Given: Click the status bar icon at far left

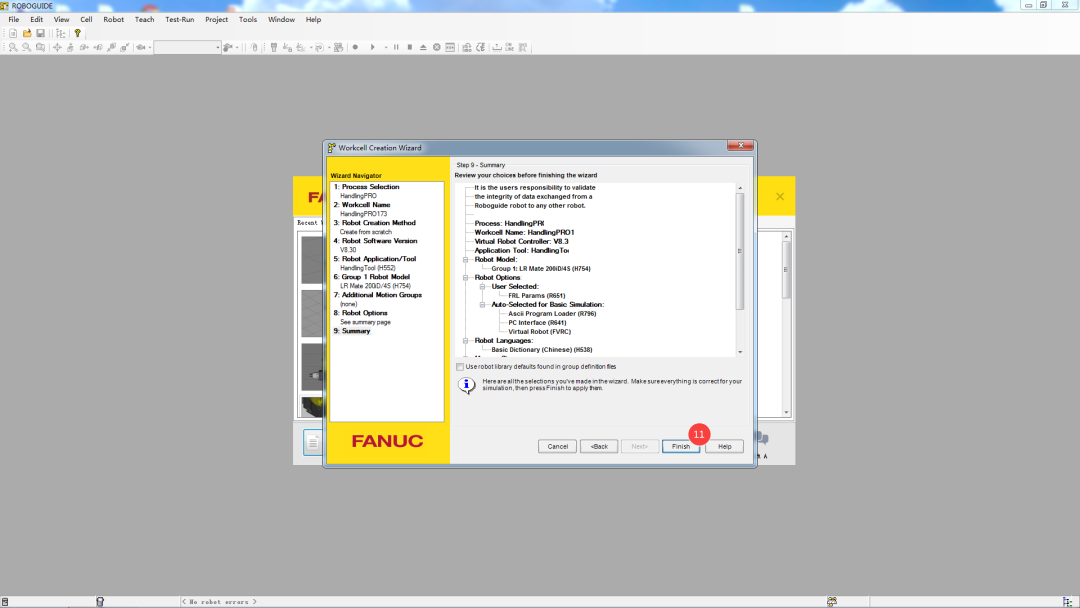Looking at the screenshot, I should (x=5, y=602).
